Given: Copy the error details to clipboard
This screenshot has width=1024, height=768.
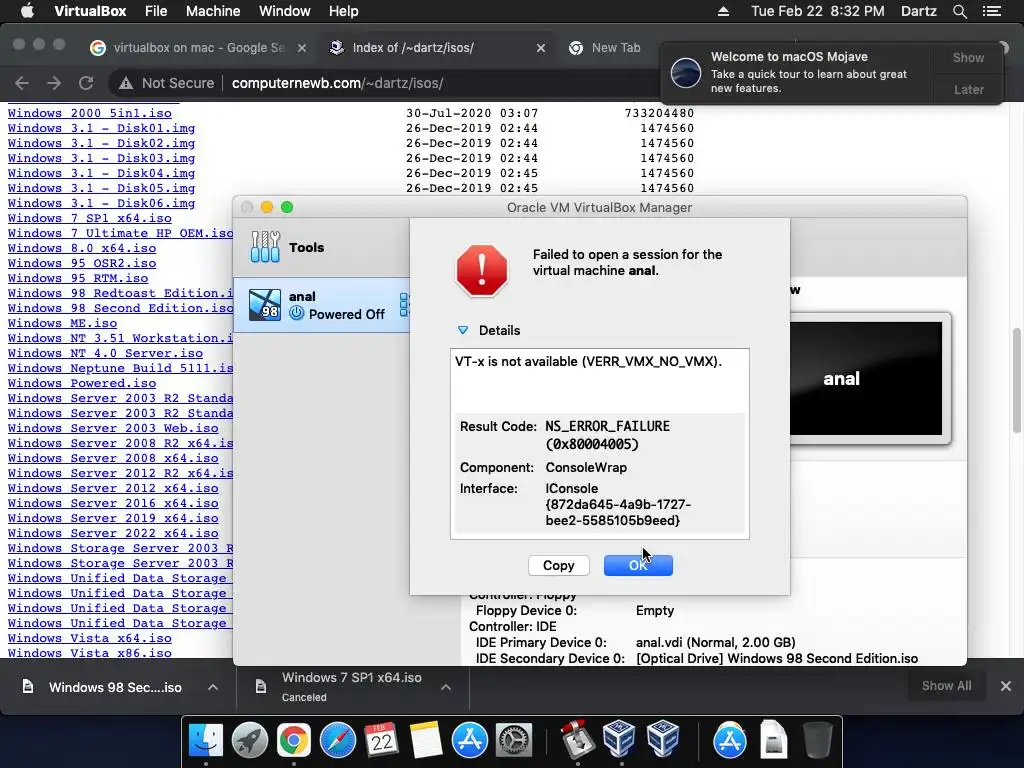Looking at the screenshot, I should click(x=558, y=566).
